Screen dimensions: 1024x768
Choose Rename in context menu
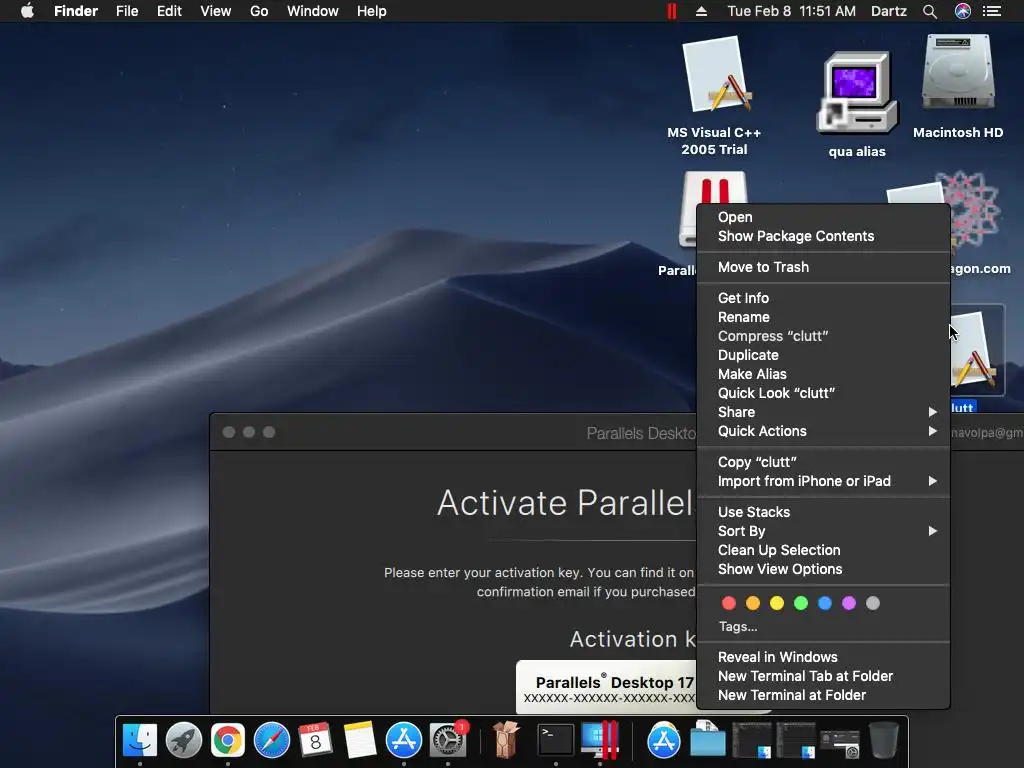(x=824, y=317)
